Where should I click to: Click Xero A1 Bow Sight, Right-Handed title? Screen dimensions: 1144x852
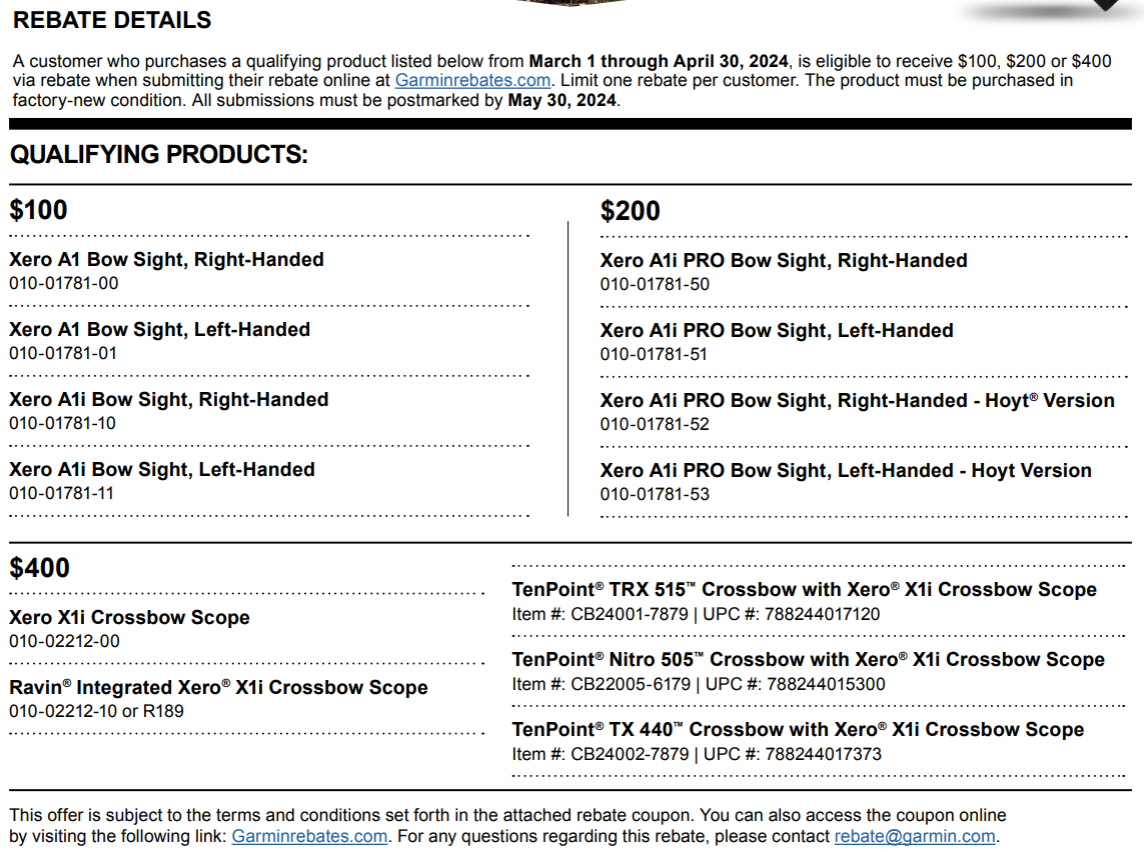[166, 260]
